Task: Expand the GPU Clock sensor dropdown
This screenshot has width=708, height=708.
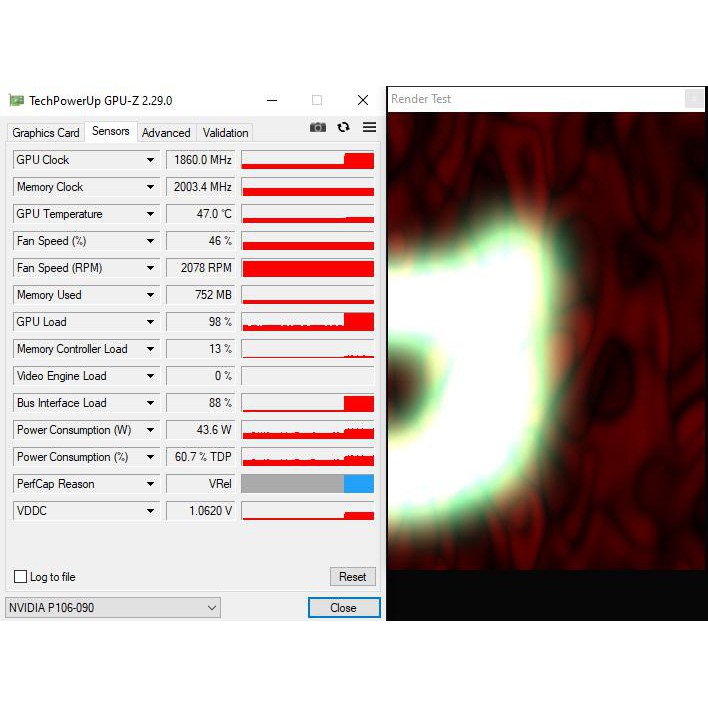Action: point(151,160)
